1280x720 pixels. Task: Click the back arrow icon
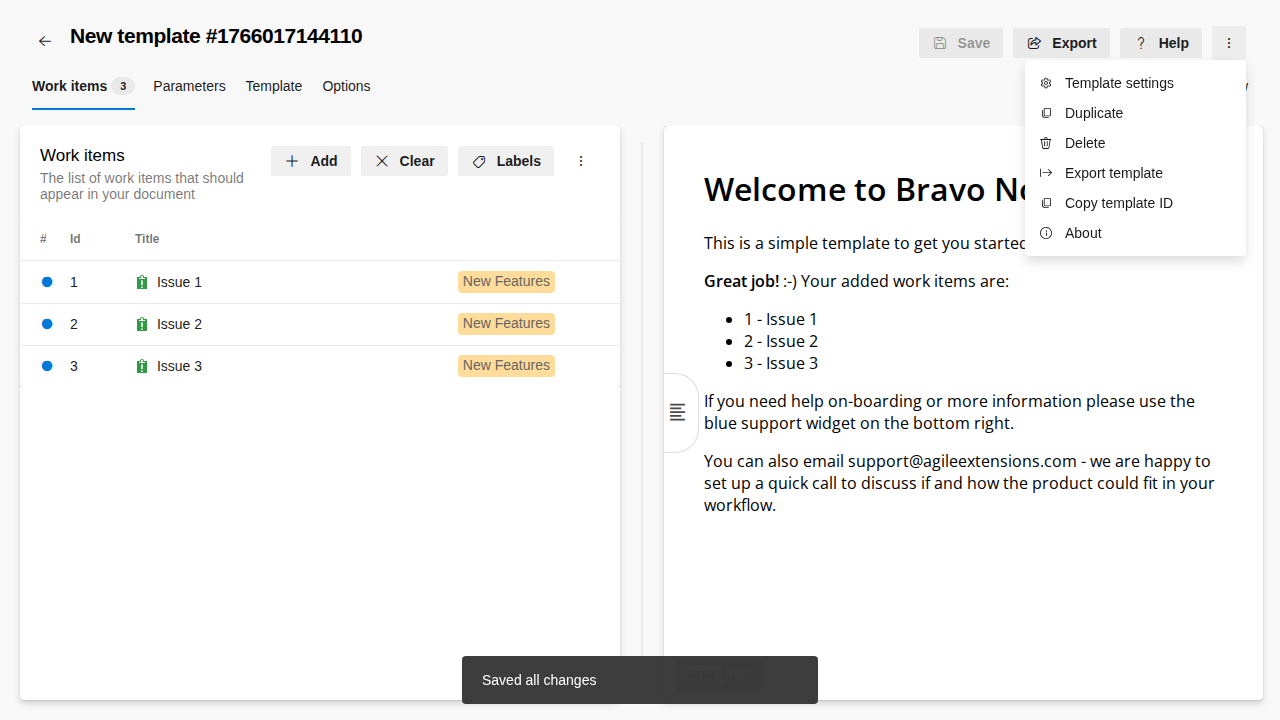point(45,41)
